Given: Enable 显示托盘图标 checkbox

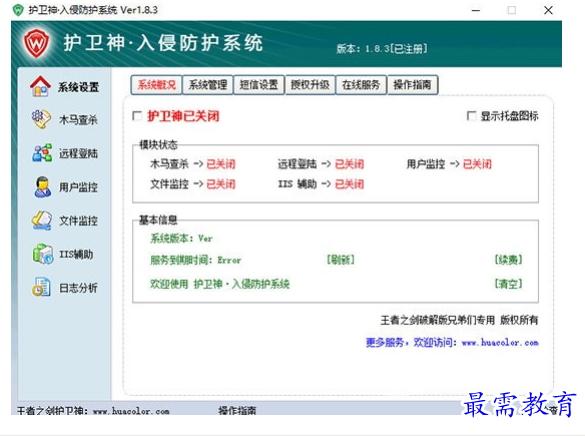Looking at the screenshot, I should [x=471, y=116].
